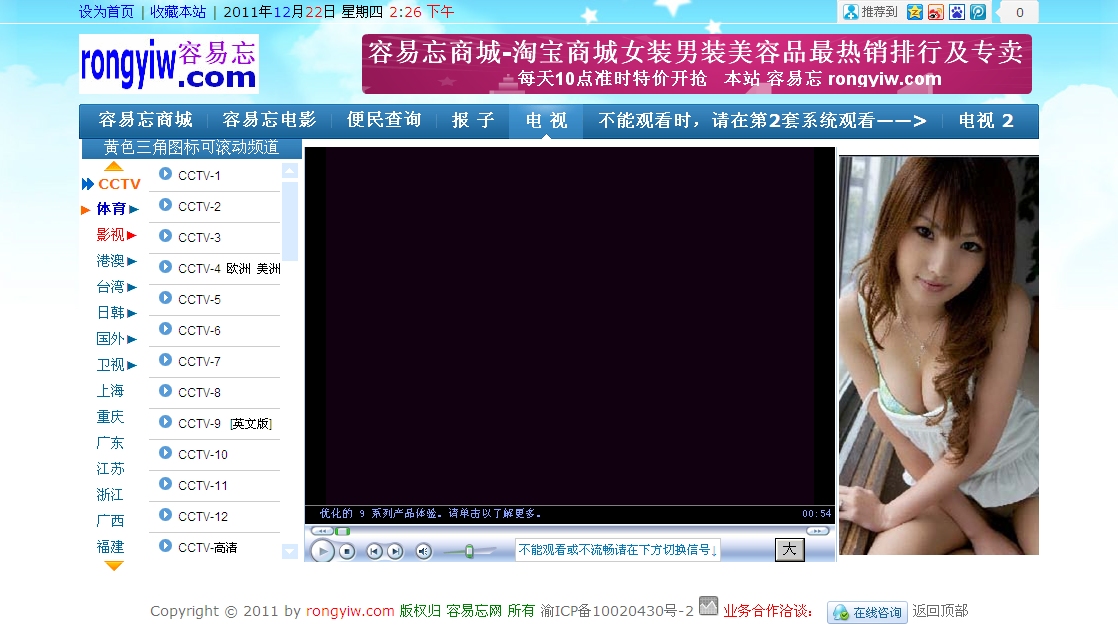
Task: Share to Sina Weibo icon
Action: coord(935,12)
